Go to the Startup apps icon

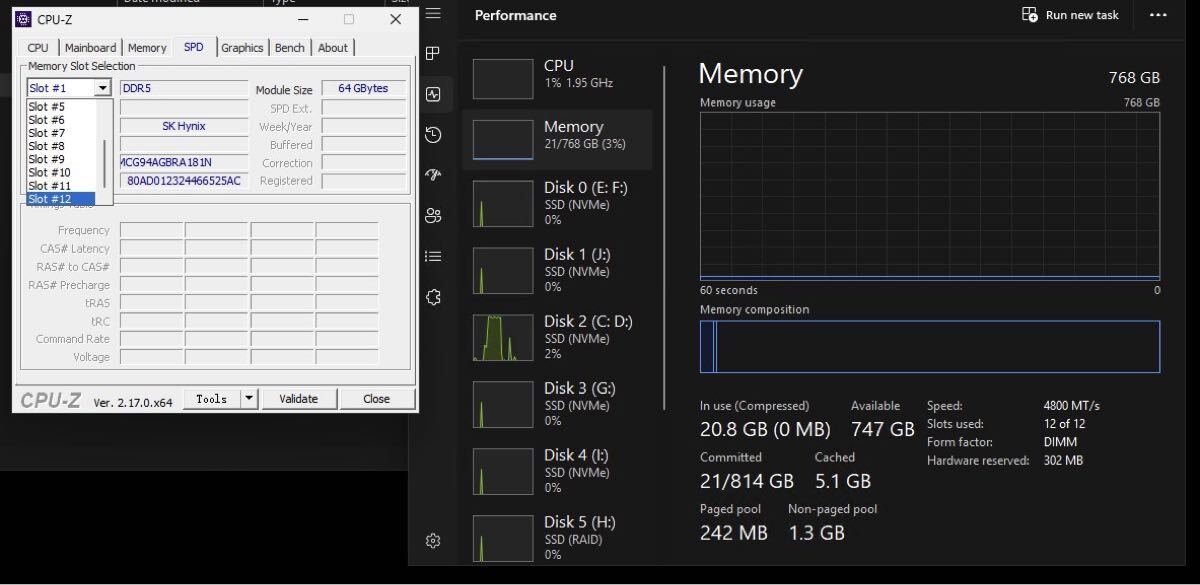433,175
